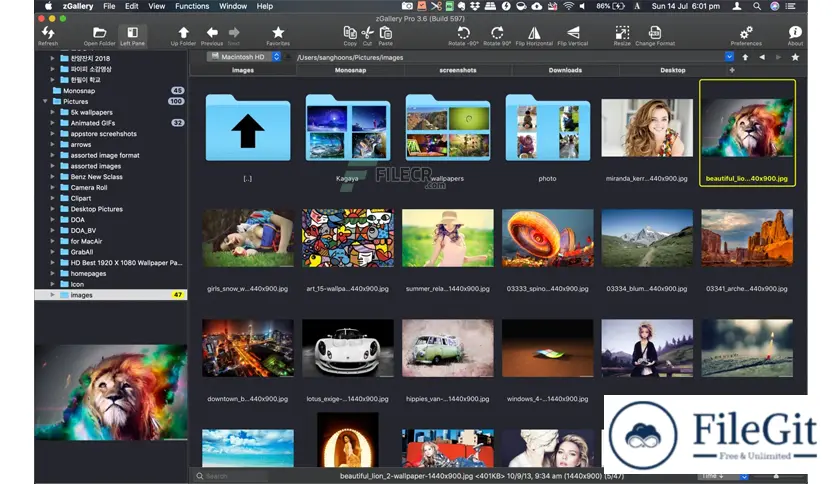Select 03341_arche canyon thumbnail
836x484 pixels.
coord(747,238)
